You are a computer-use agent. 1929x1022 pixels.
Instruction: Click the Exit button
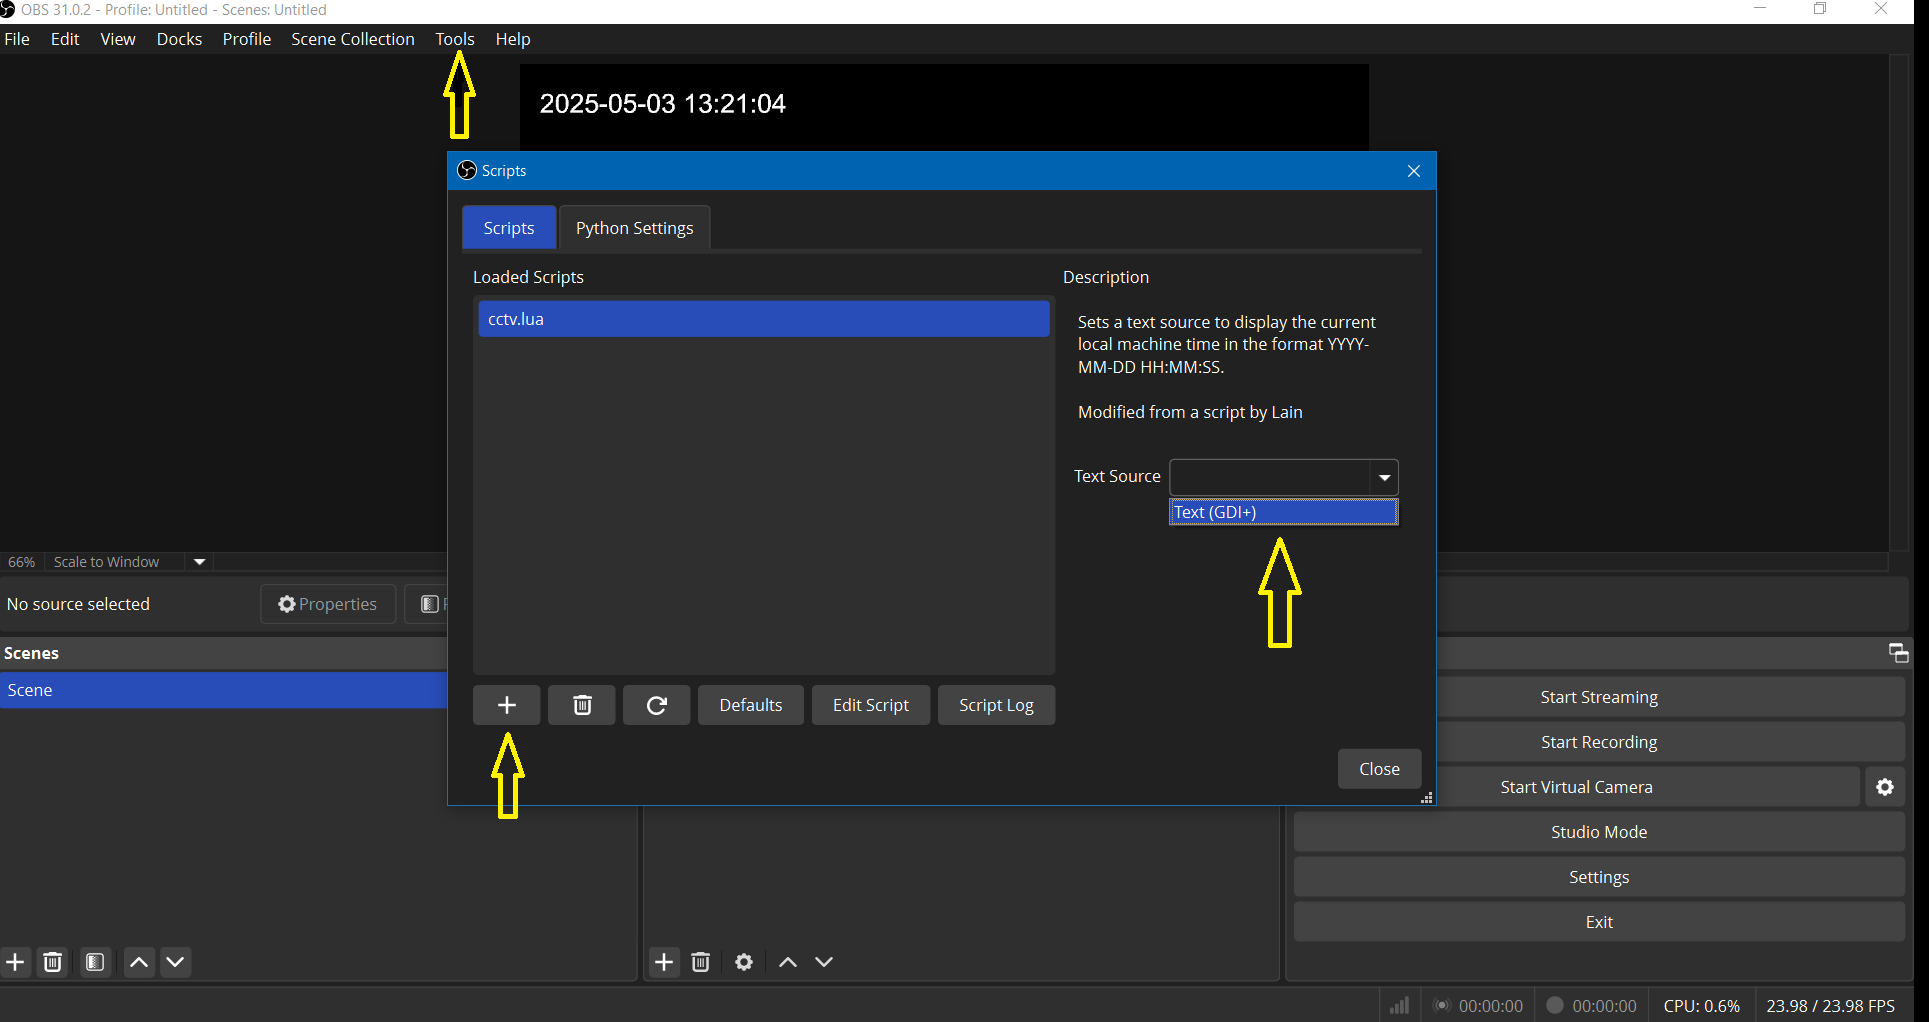(x=1599, y=922)
